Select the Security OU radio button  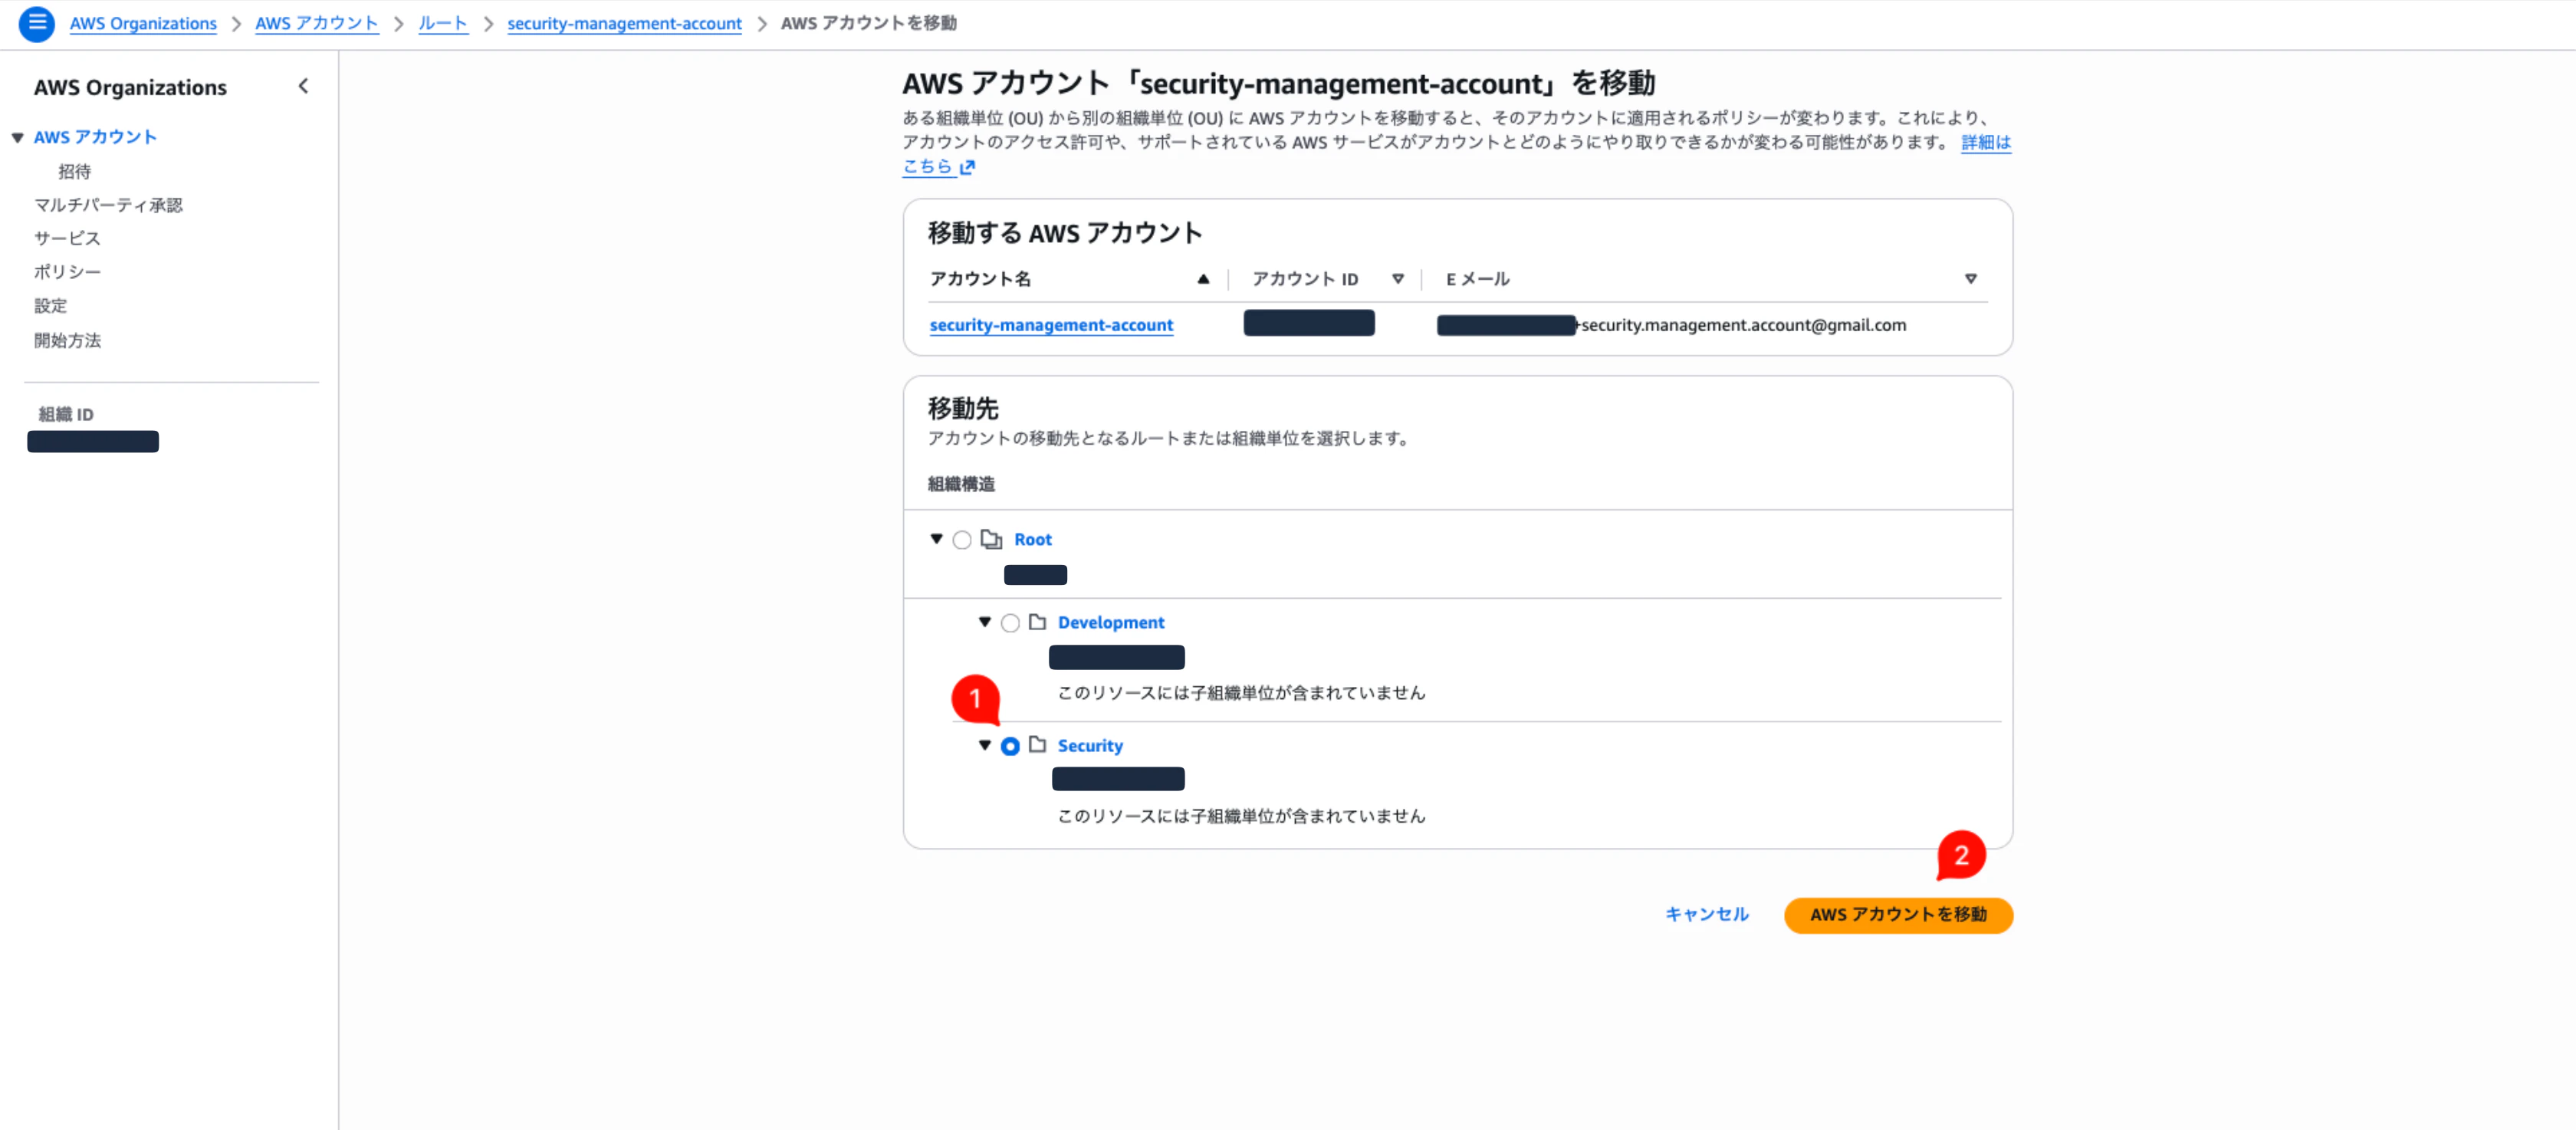tap(1010, 746)
